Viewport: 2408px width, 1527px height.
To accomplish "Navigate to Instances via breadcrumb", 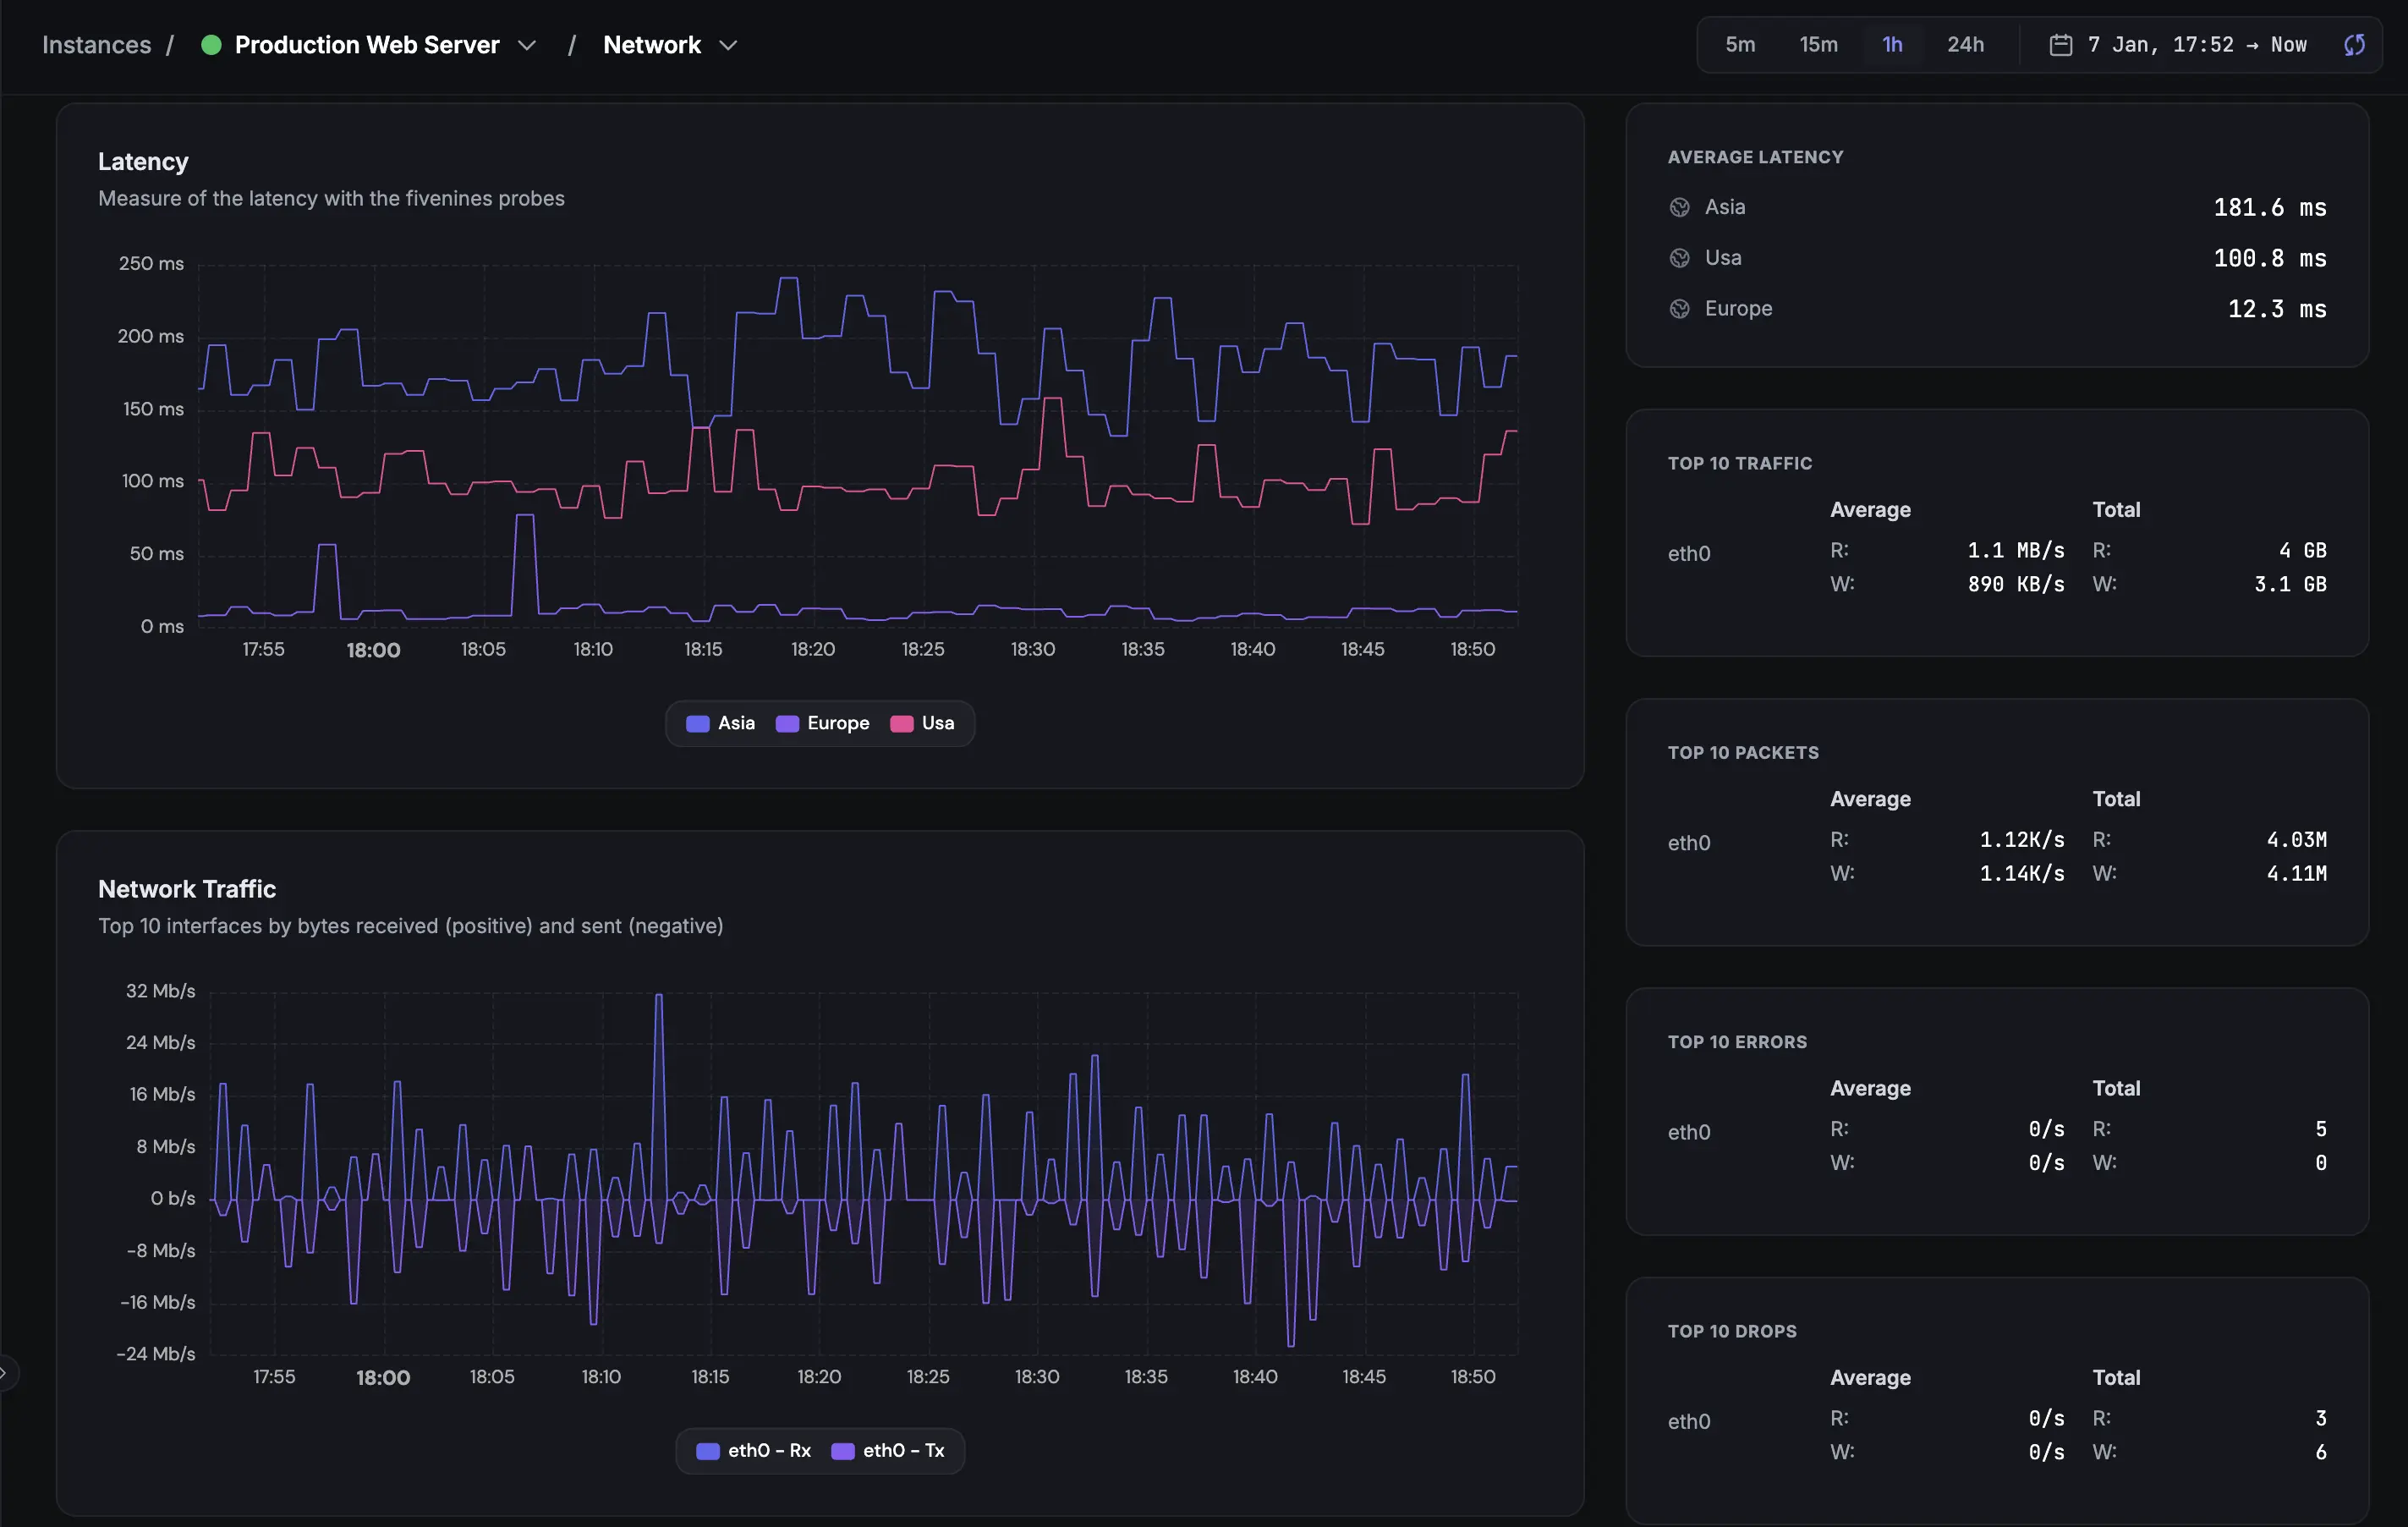I will click(95, 44).
